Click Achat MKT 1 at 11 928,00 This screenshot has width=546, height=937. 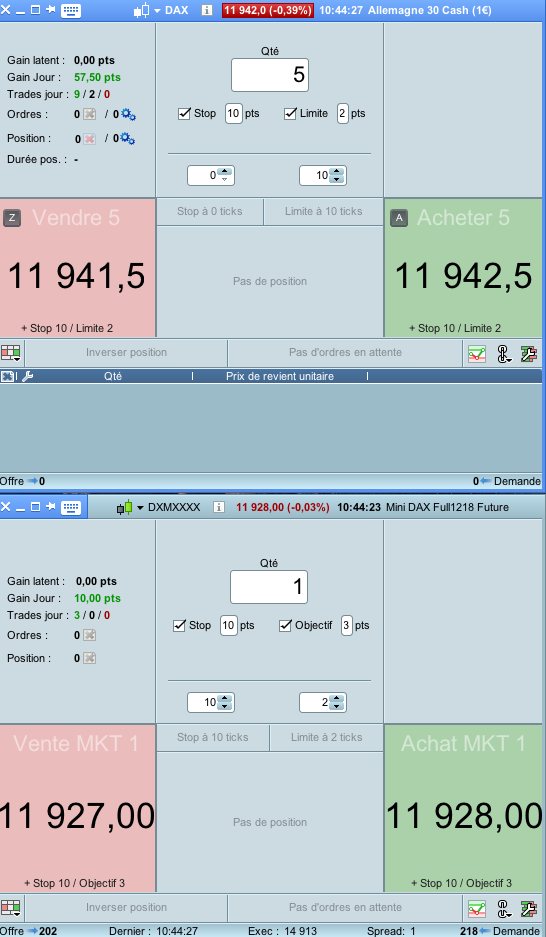point(463,808)
